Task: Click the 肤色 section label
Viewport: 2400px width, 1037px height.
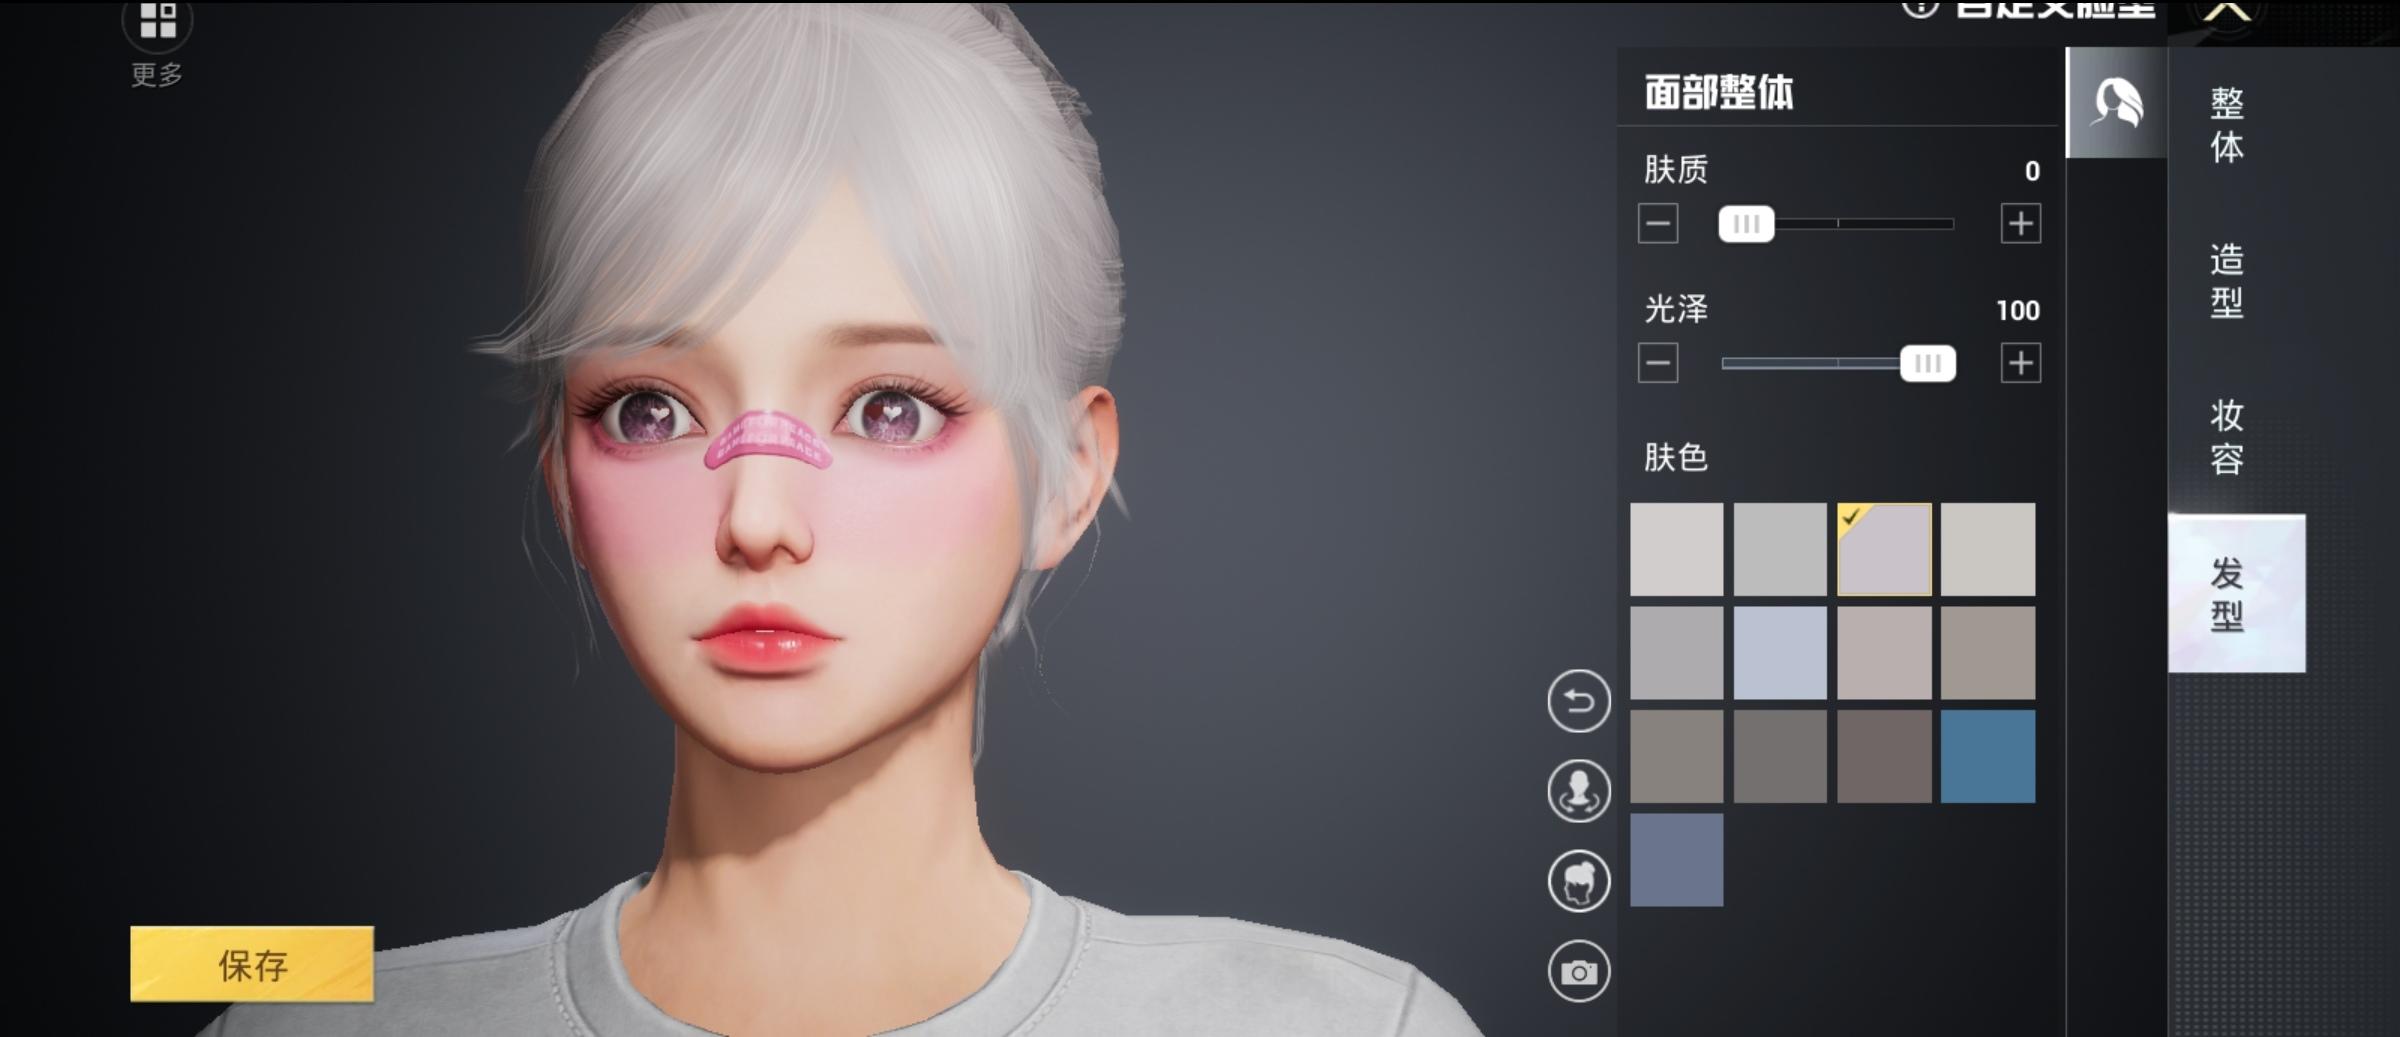Action: pyautogui.click(x=1676, y=458)
